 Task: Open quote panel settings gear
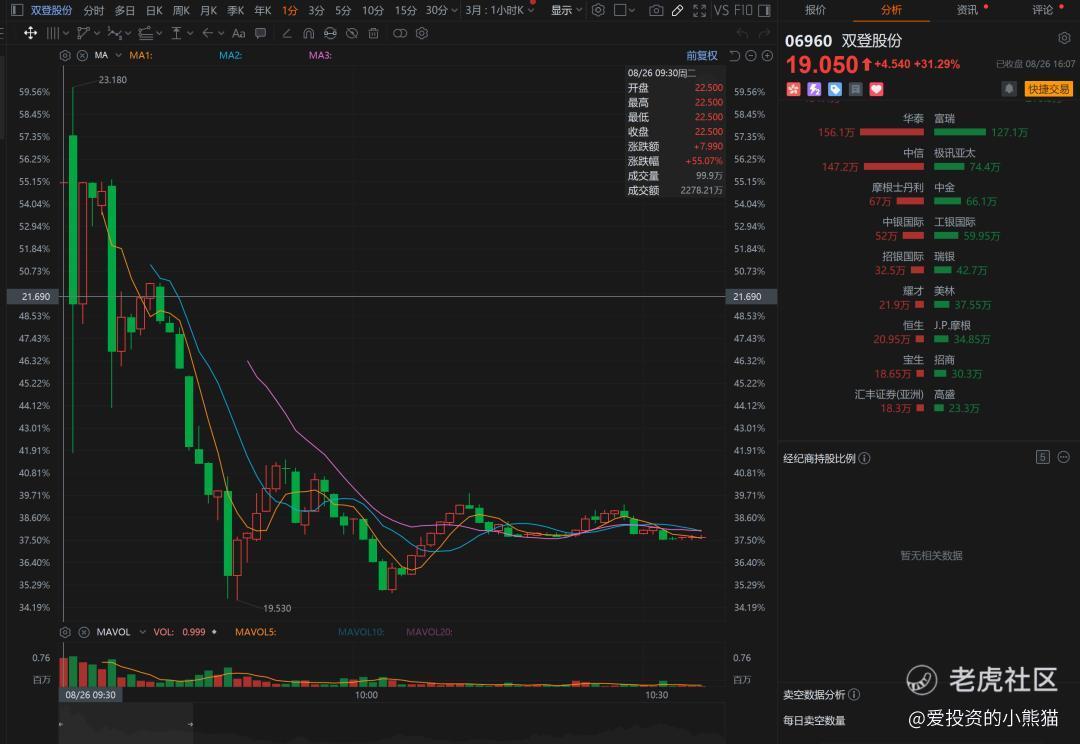[1064, 39]
